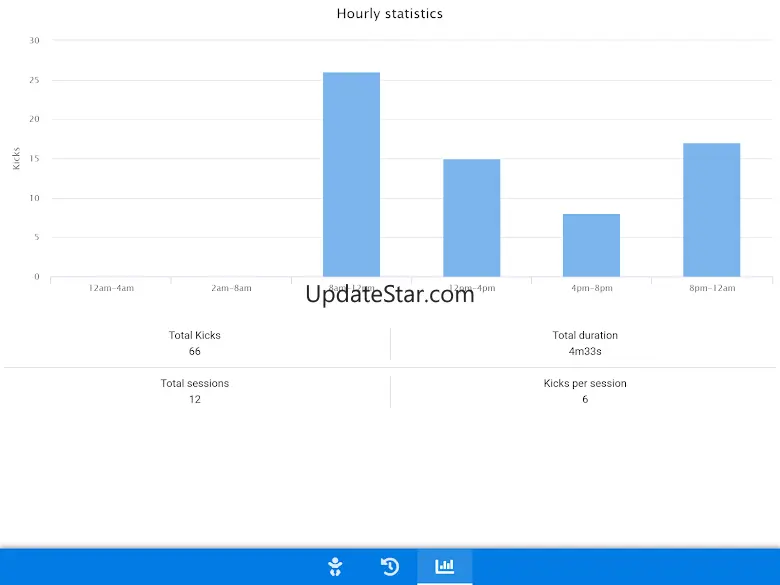Click the duration value 4m33s
780x585 pixels.
pos(585,351)
